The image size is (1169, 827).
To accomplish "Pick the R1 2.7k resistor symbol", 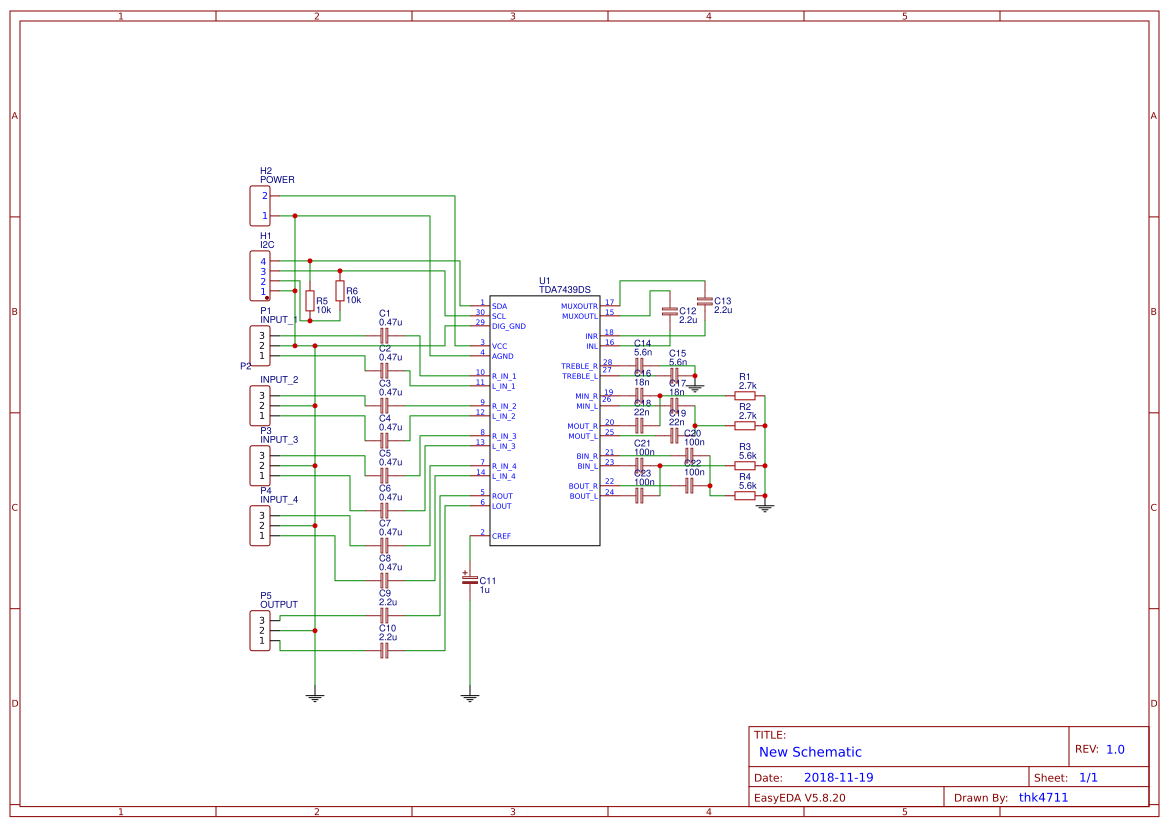I will click(745, 396).
